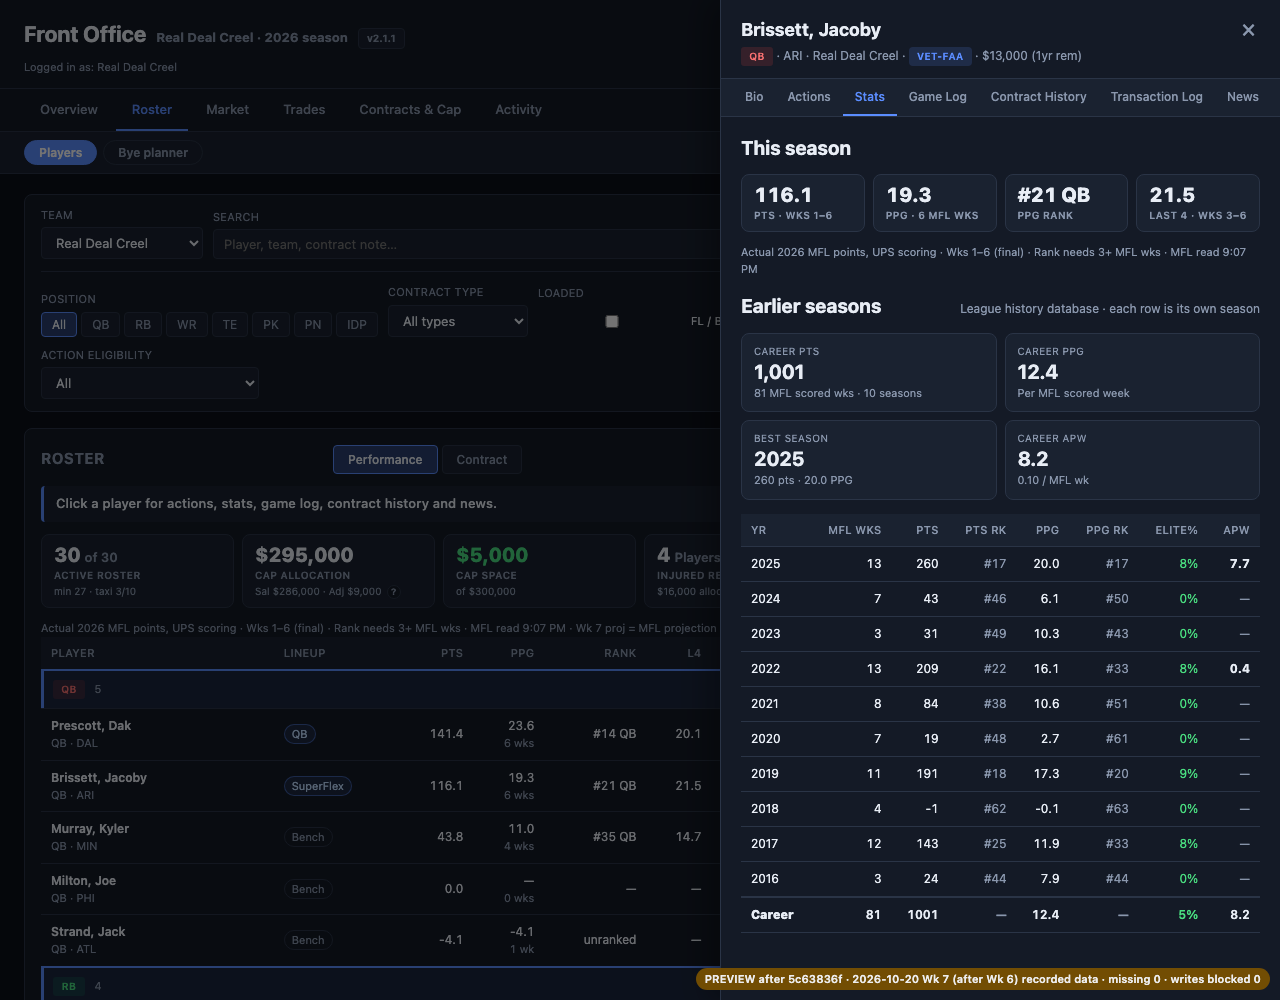The image size is (1280, 1000).
Task: Switch to the Bye planner view
Action: click(x=153, y=153)
